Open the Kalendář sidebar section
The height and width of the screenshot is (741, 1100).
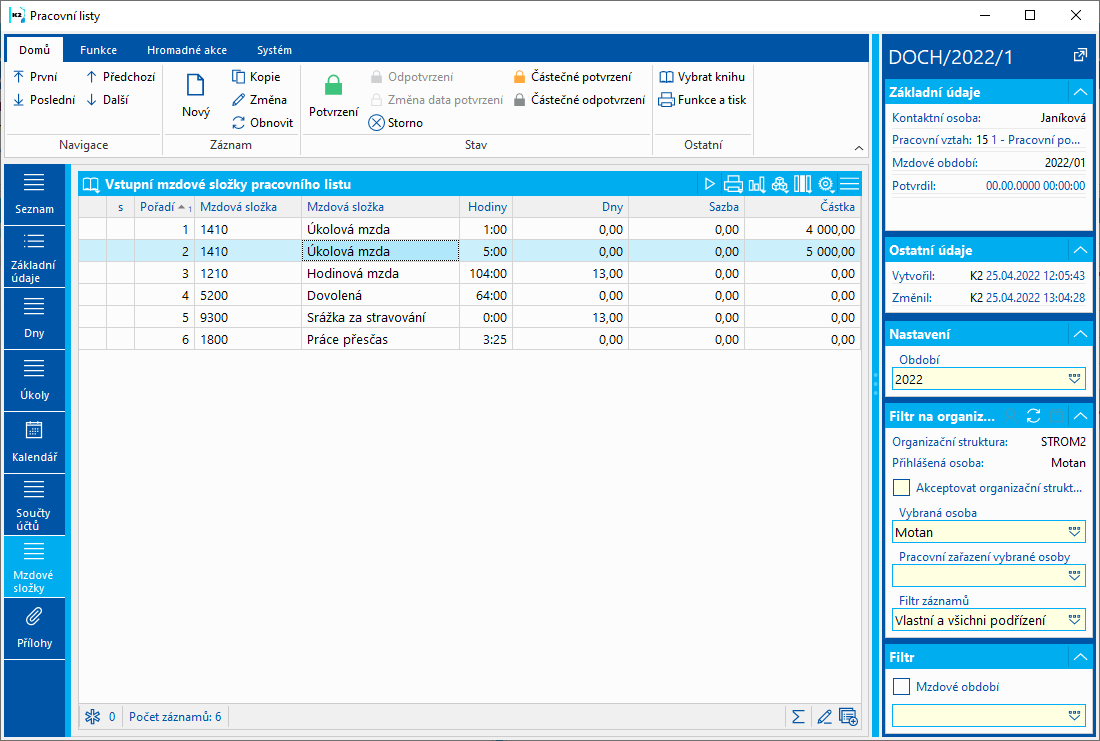34,442
